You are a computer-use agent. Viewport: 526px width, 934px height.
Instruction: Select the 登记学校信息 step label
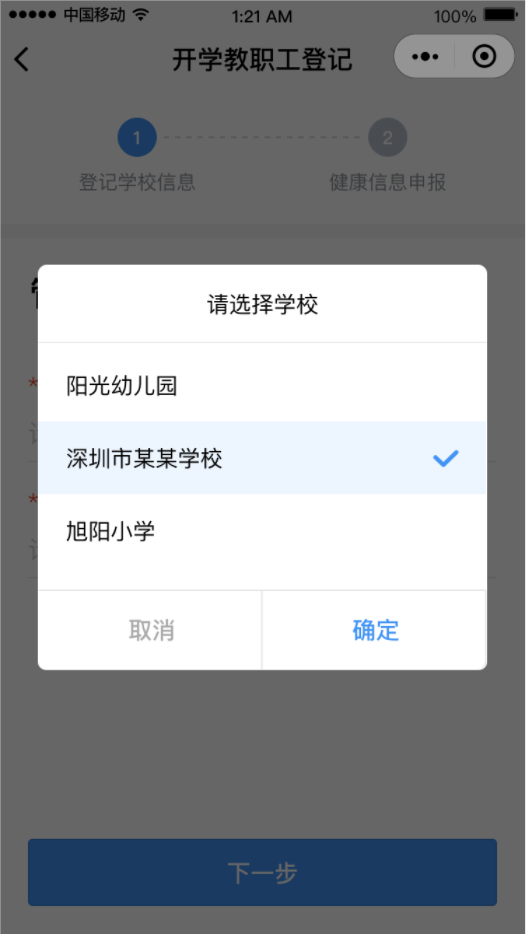137,182
